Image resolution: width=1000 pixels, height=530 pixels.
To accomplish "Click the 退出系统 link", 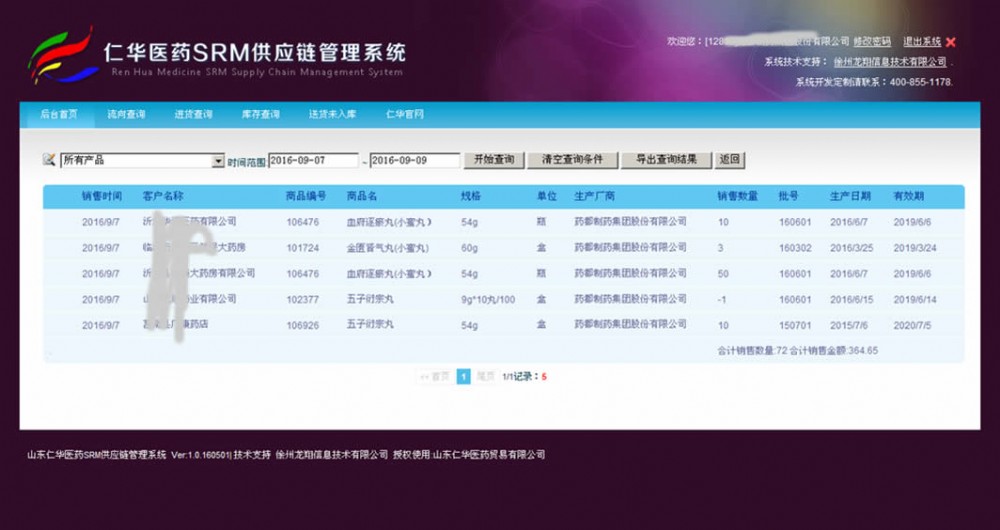I will pyautogui.click(x=922, y=42).
